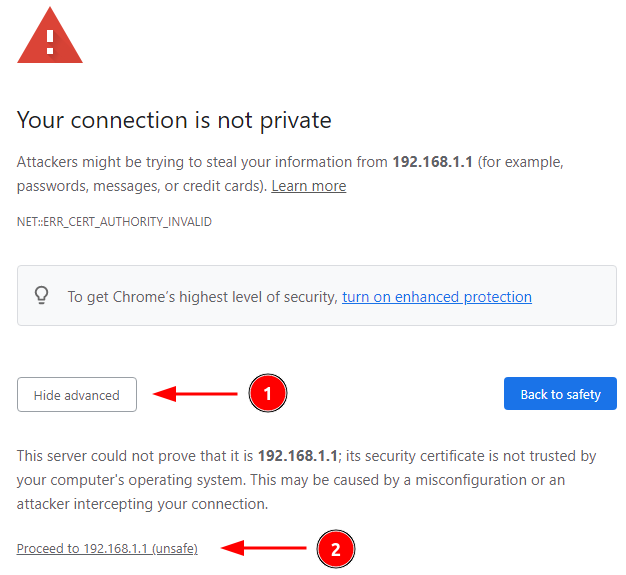The image size is (626, 575).
Task: Click "passwords, messages, or credit cards" text
Action: tap(140, 186)
